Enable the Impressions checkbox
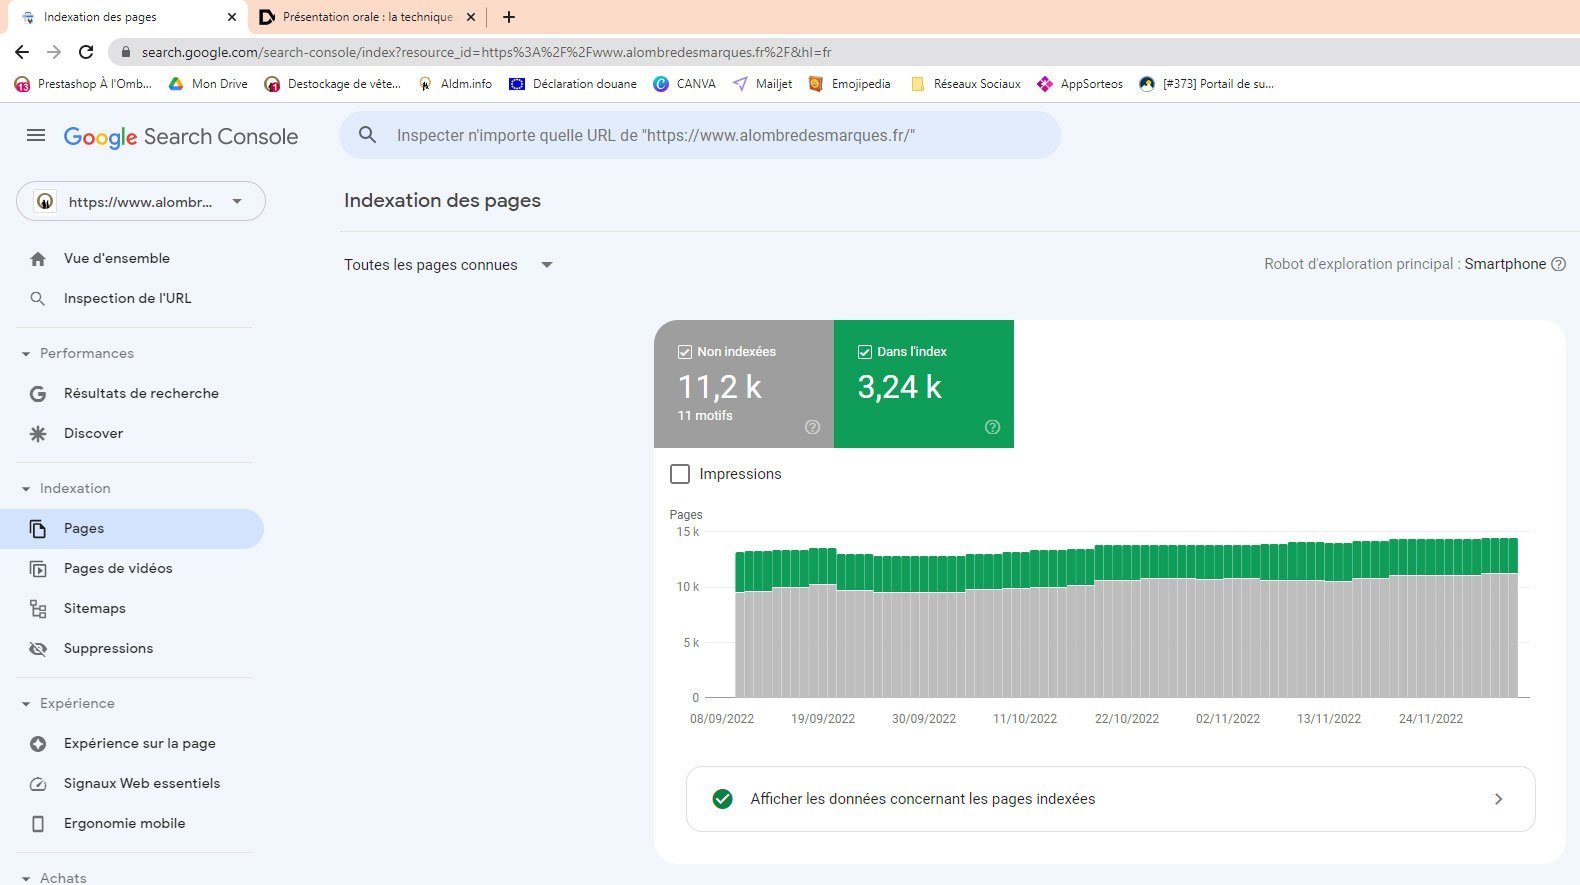 pyautogui.click(x=680, y=474)
